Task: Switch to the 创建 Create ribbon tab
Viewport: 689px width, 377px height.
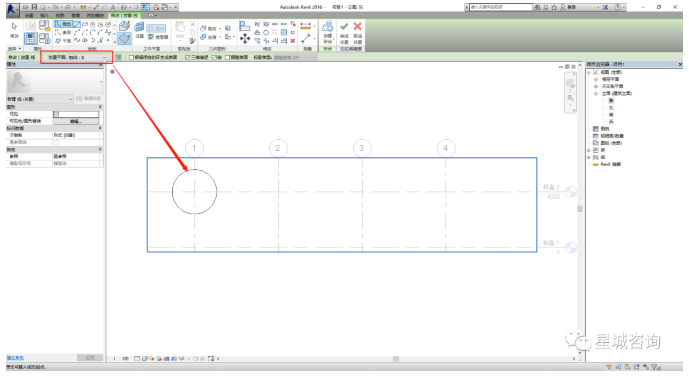Action: (x=29, y=15)
